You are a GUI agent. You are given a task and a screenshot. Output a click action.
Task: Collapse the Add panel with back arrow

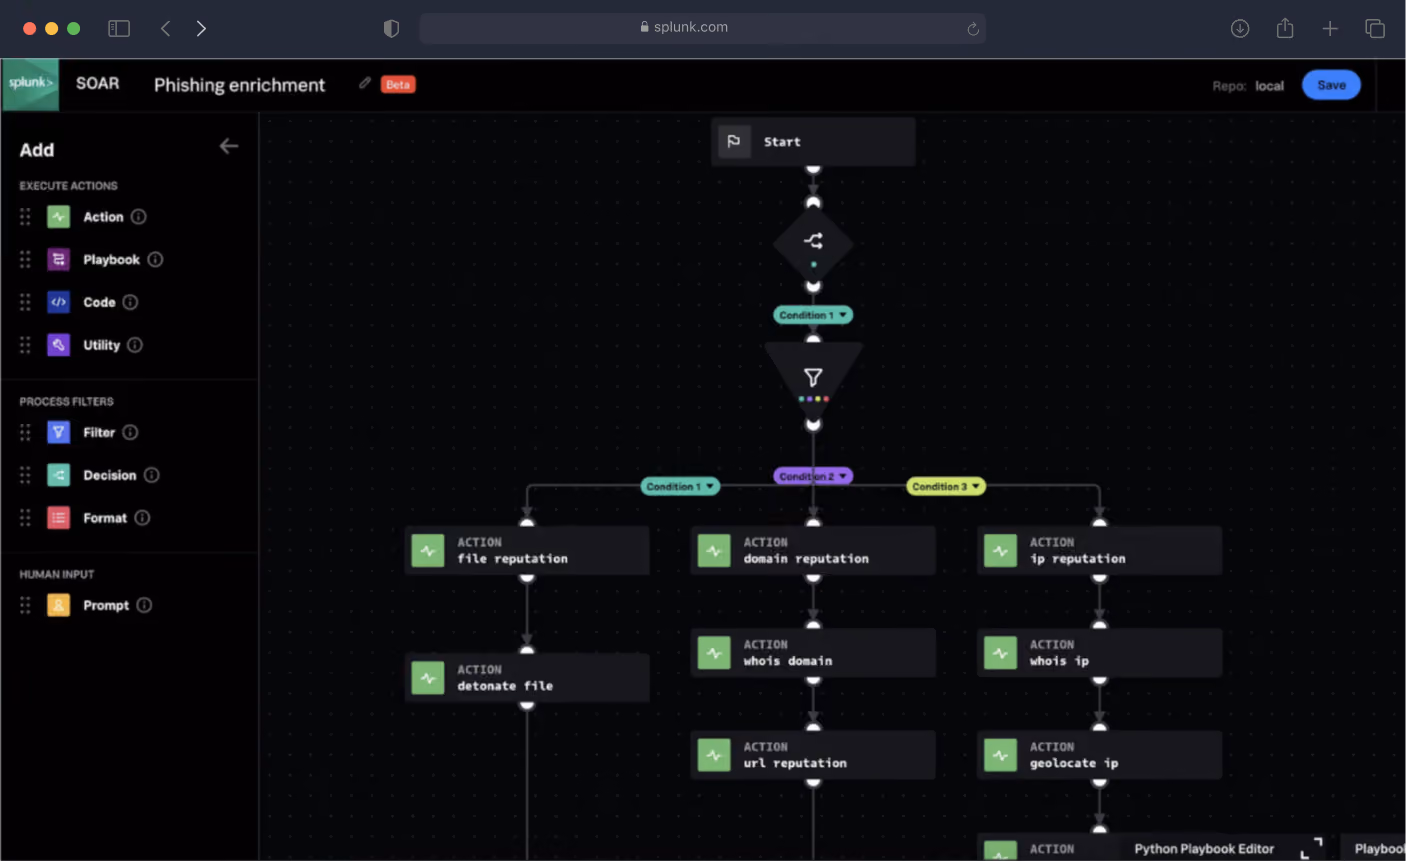(x=229, y=146)
